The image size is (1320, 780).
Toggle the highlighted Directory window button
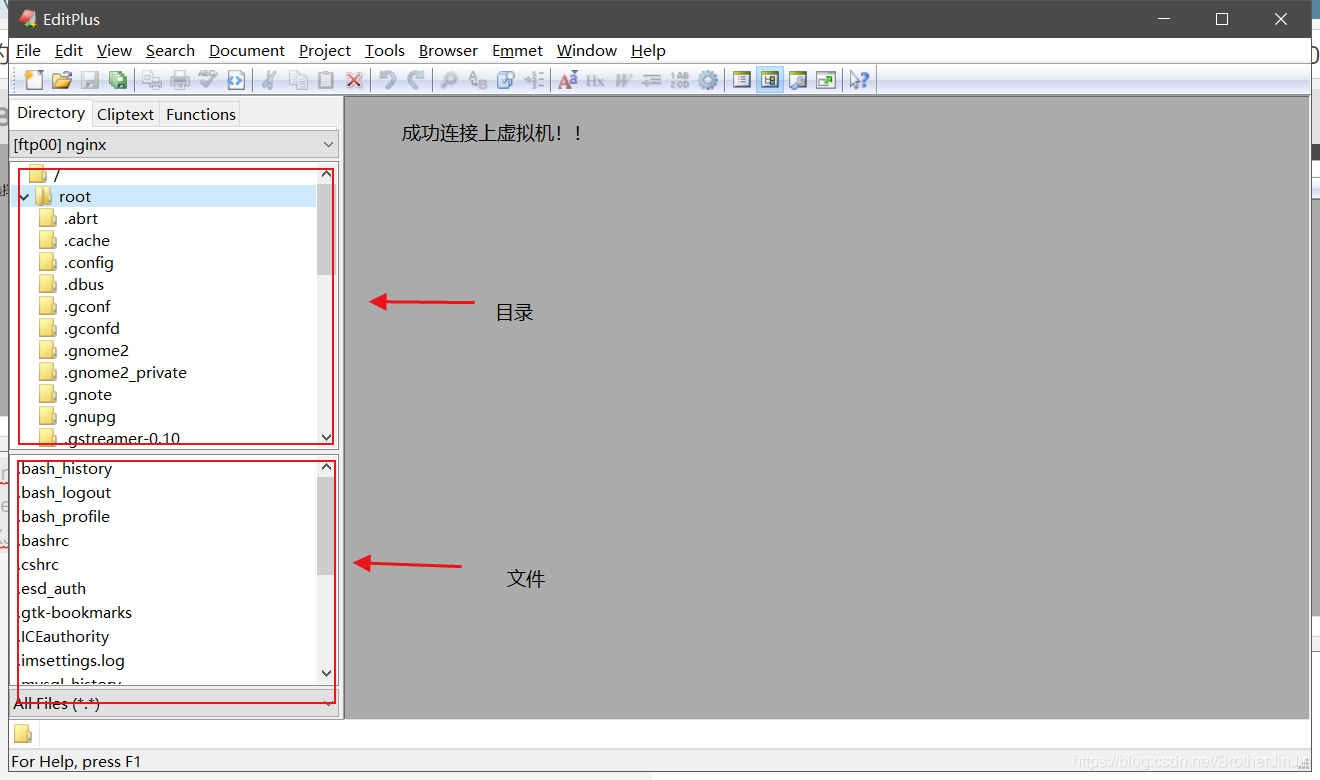(x=770, y=80)
